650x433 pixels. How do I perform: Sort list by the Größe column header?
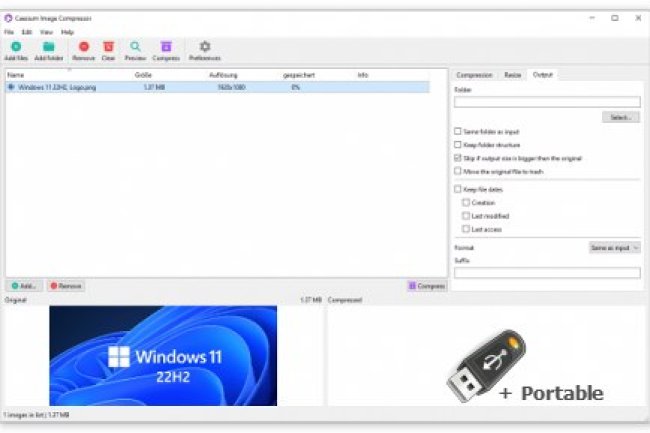click(x=143, y=75)
